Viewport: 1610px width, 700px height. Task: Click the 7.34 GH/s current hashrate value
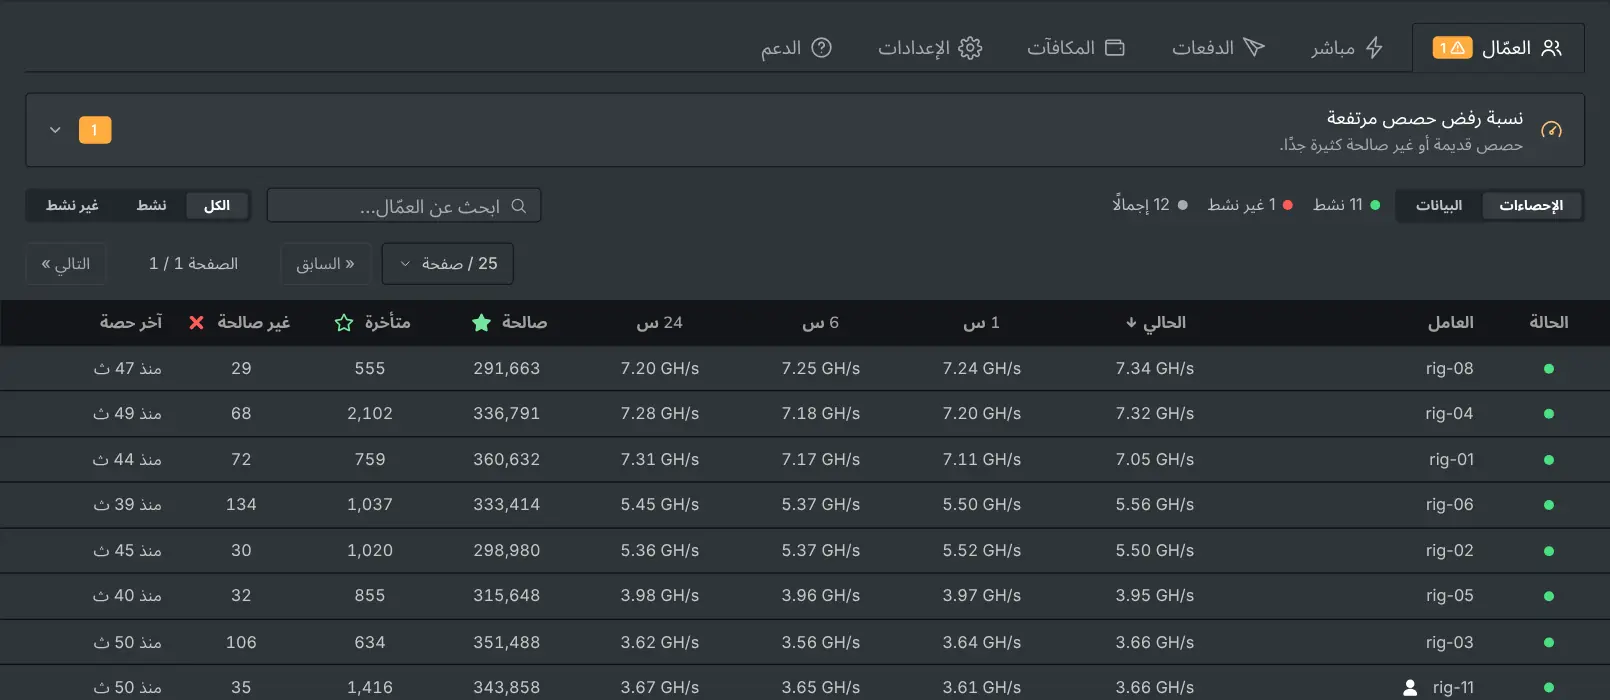point(1155,369)
